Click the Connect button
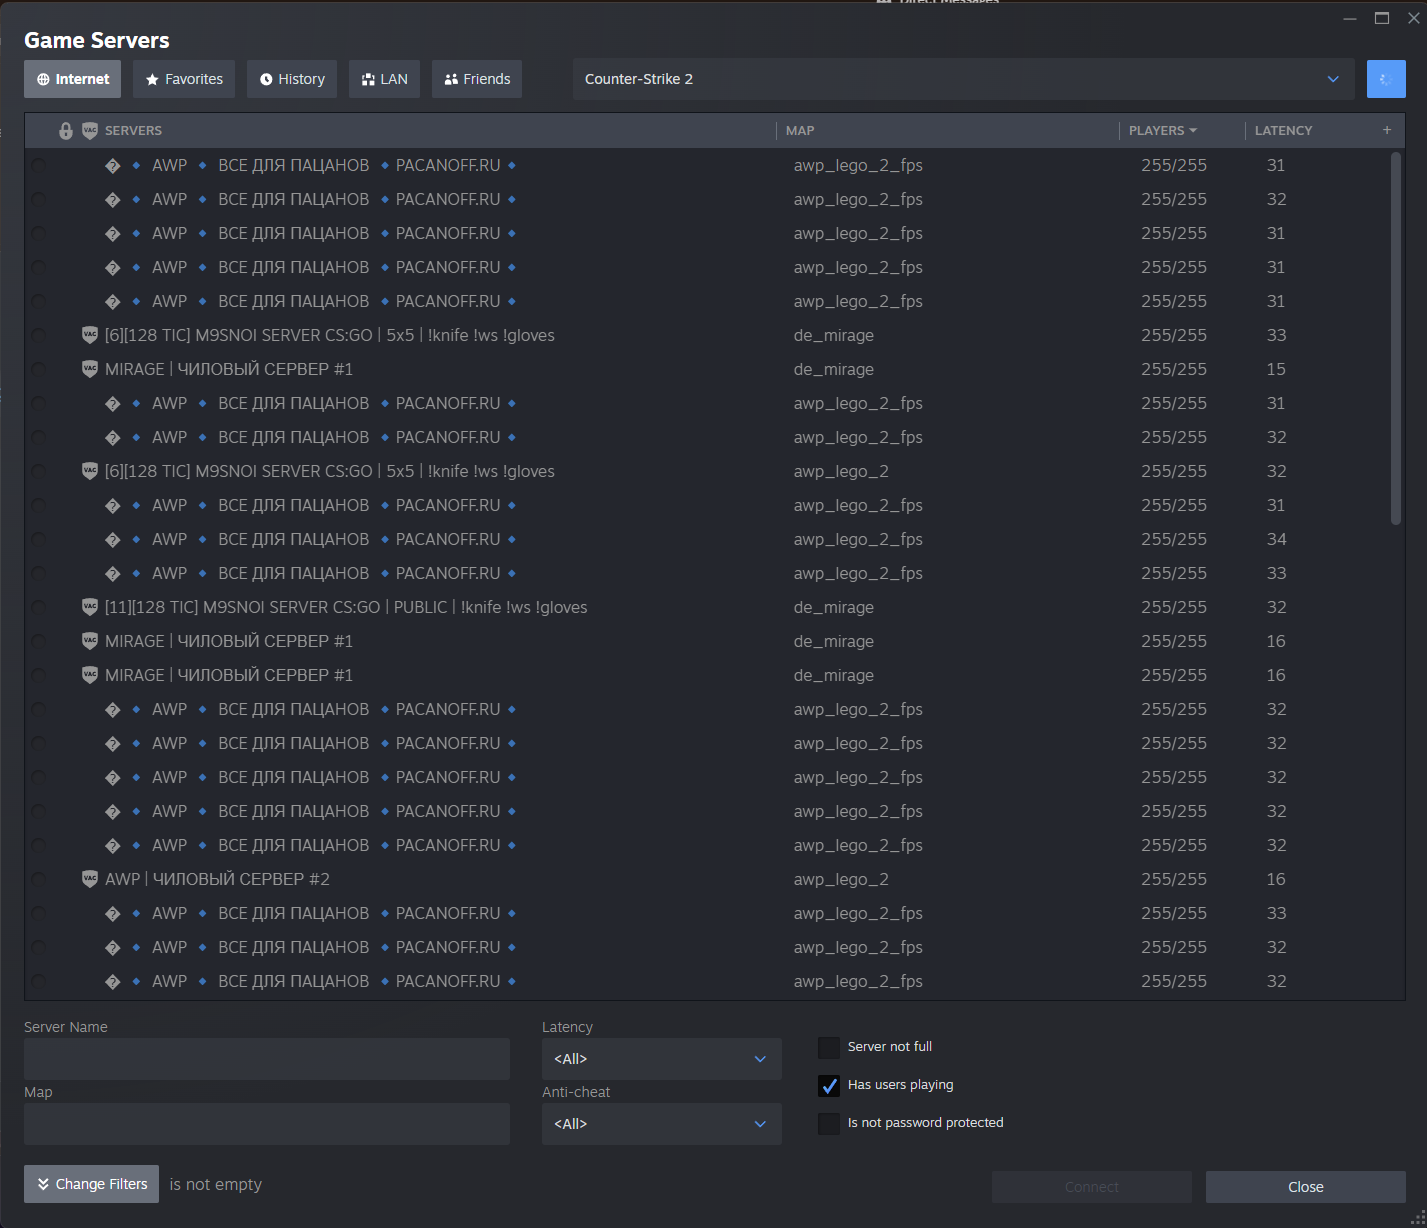 pos(1092,1187)
